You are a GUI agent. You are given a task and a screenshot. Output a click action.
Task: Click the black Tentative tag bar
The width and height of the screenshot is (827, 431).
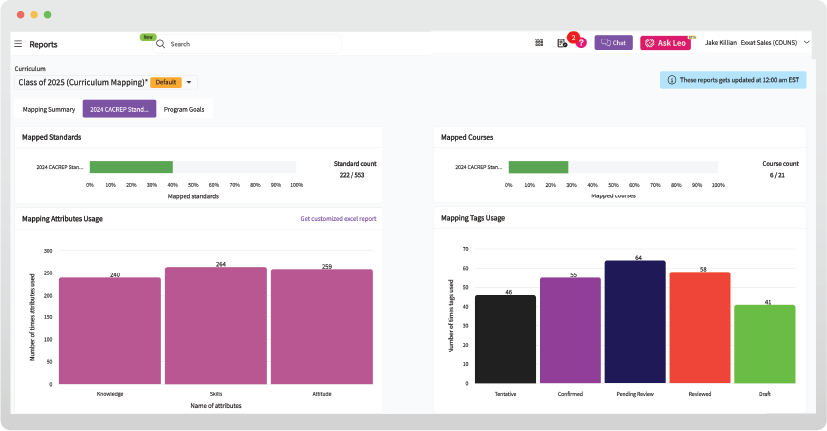coord(505,339)
